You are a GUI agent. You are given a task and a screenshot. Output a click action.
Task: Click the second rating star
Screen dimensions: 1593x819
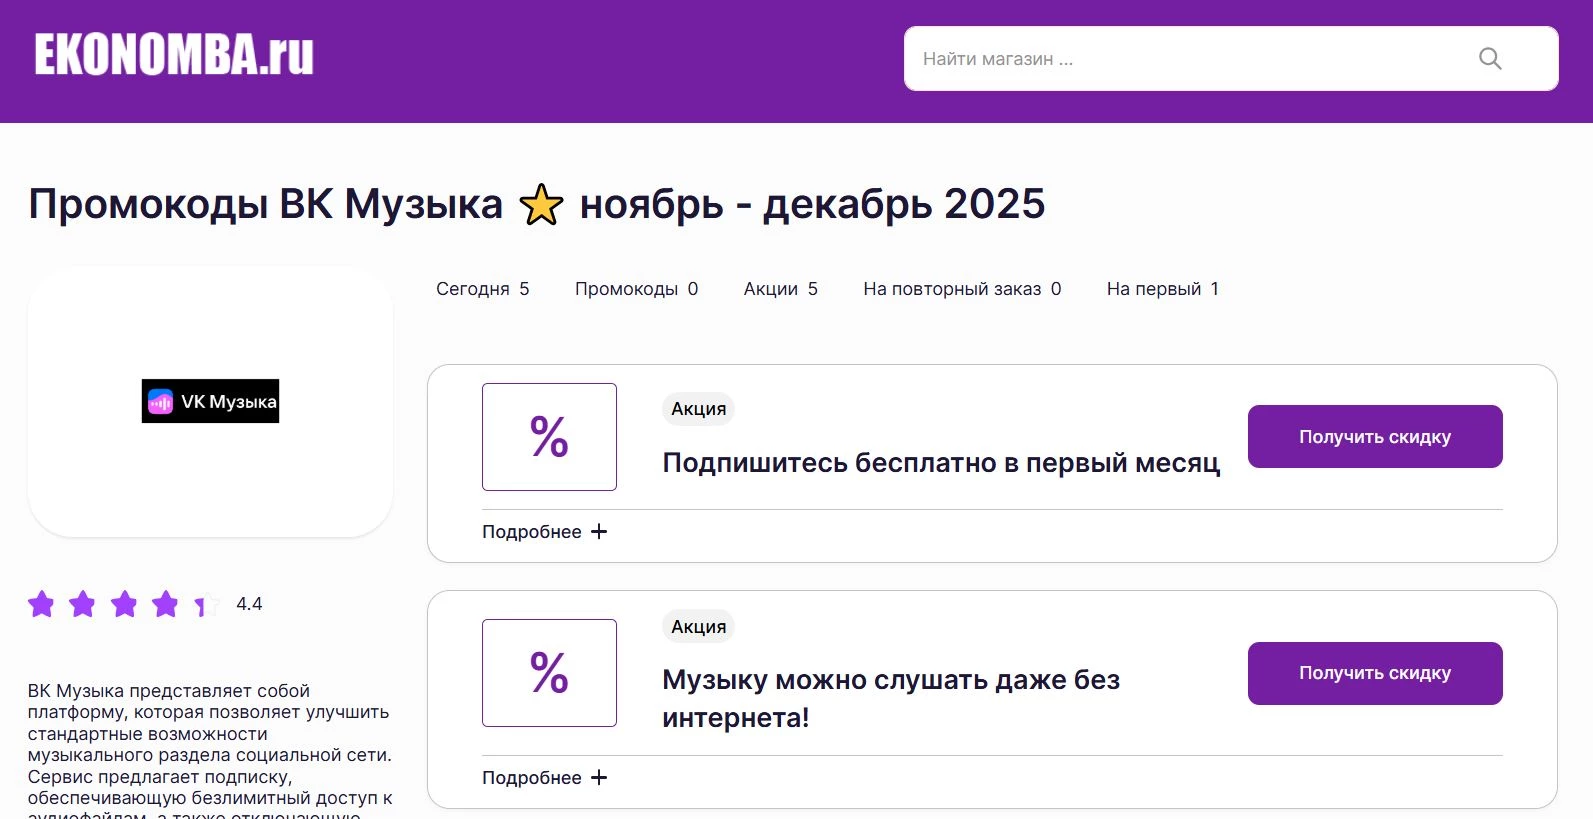pyautogui.click(x=82, y=604)
